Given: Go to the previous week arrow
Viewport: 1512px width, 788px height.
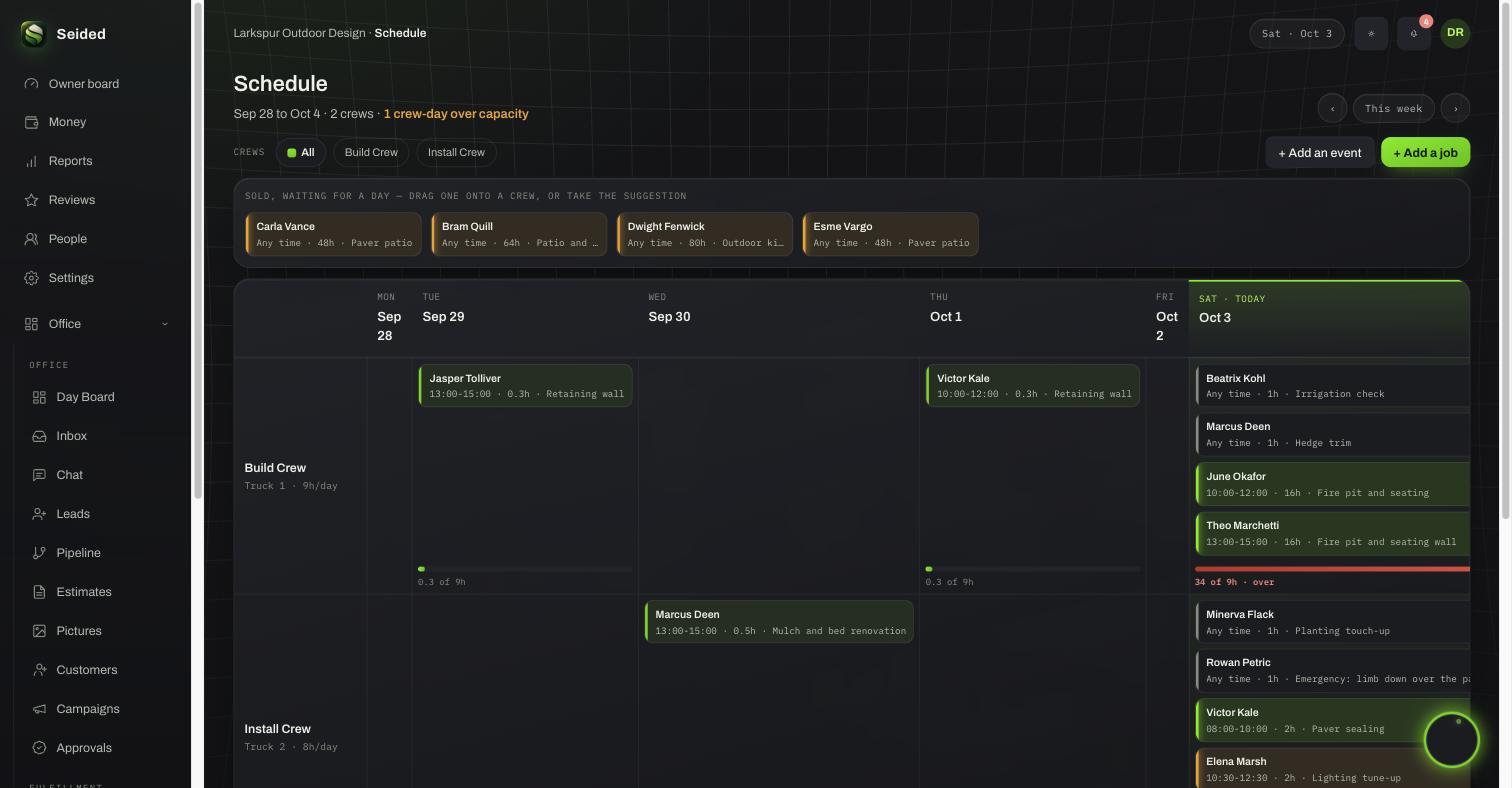Looking at the screenshot, I should [x=1332, y=108].
